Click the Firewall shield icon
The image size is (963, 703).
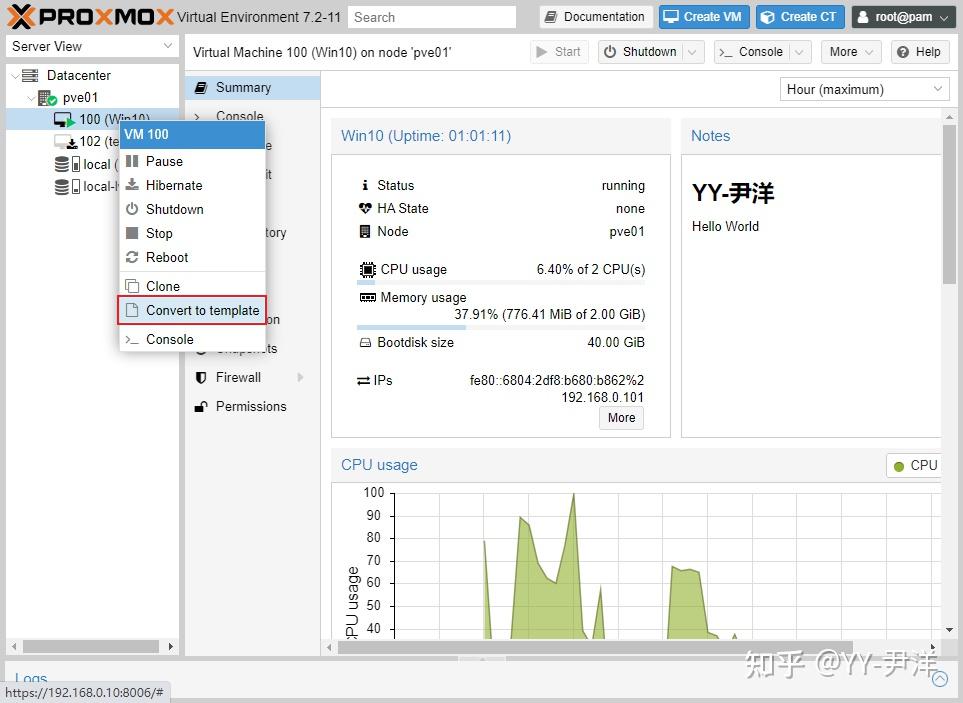click(x=201, y=378)
